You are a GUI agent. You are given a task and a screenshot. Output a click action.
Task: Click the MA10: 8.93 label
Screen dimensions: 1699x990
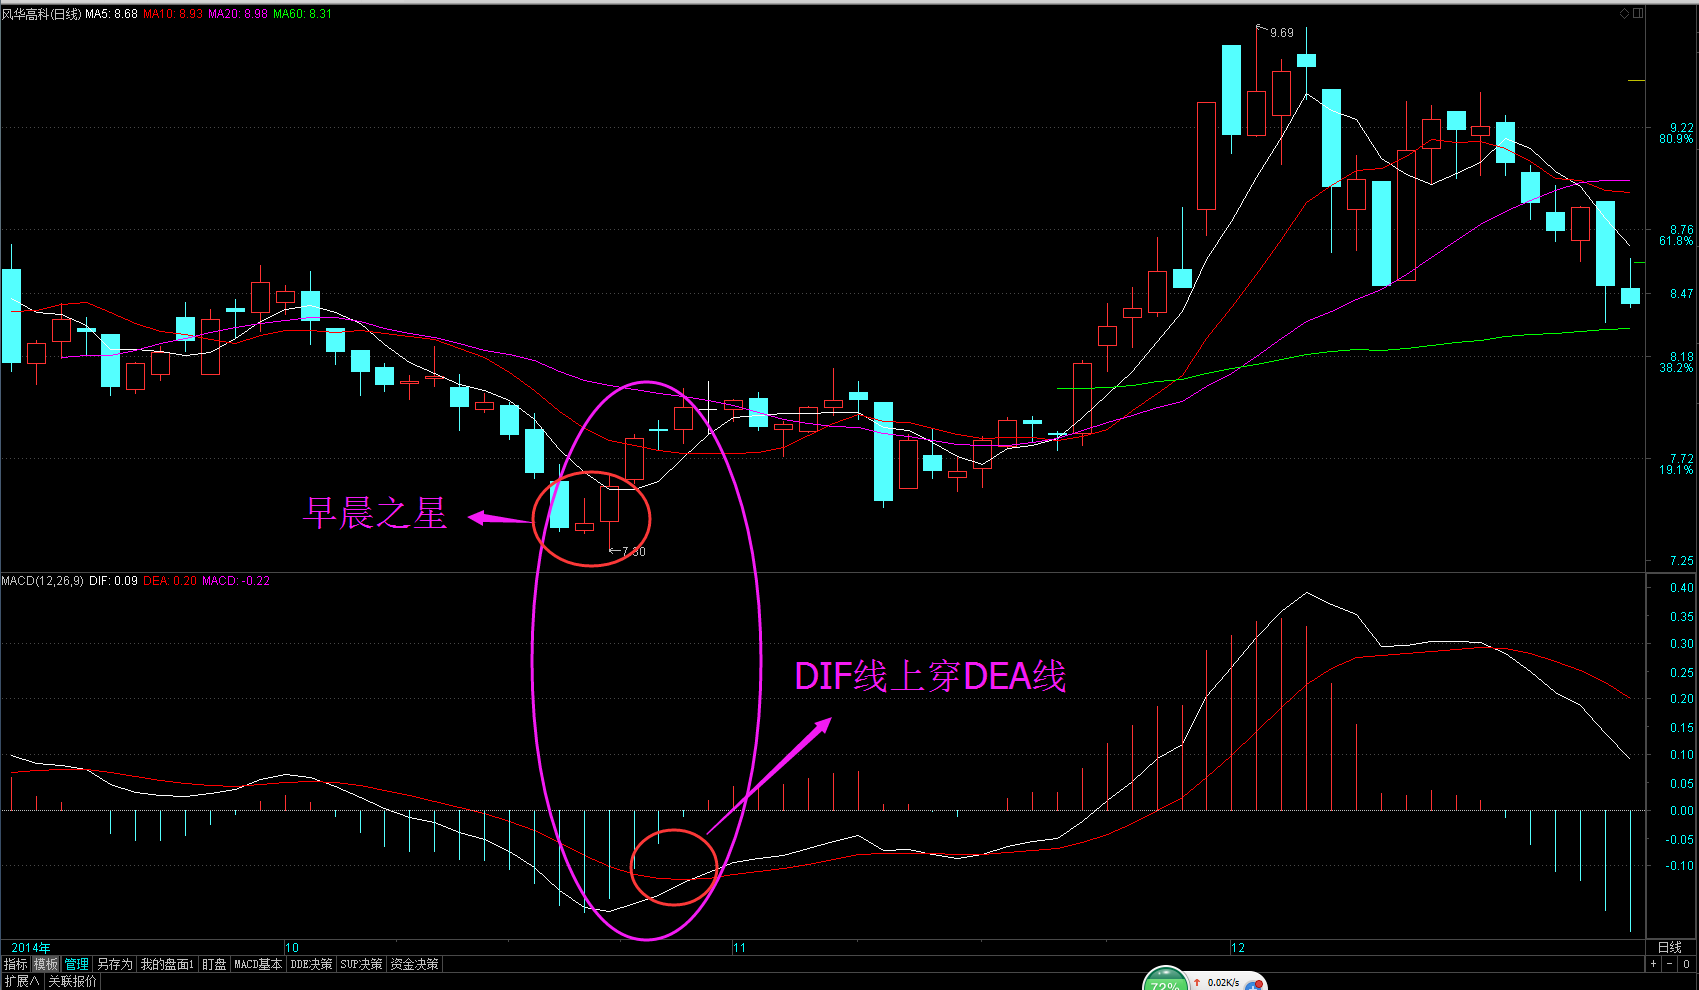[172, 14]
